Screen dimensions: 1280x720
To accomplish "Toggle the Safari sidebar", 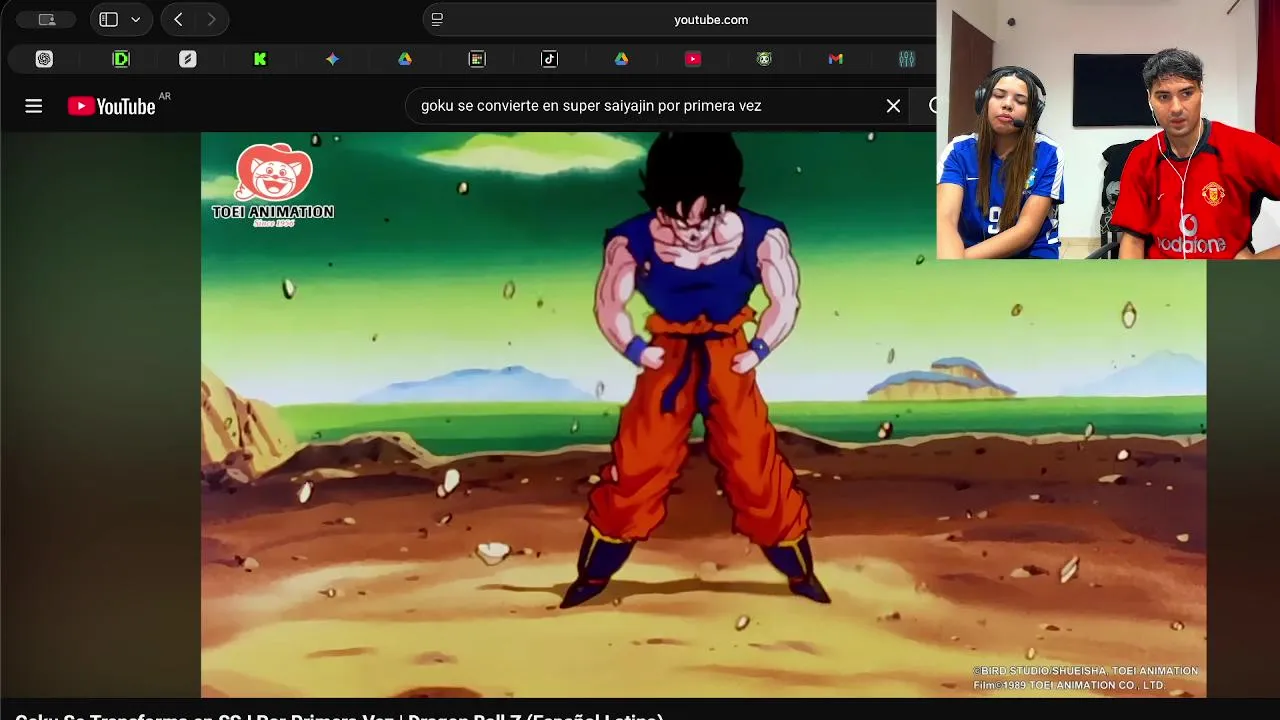I will click(109, 20).
